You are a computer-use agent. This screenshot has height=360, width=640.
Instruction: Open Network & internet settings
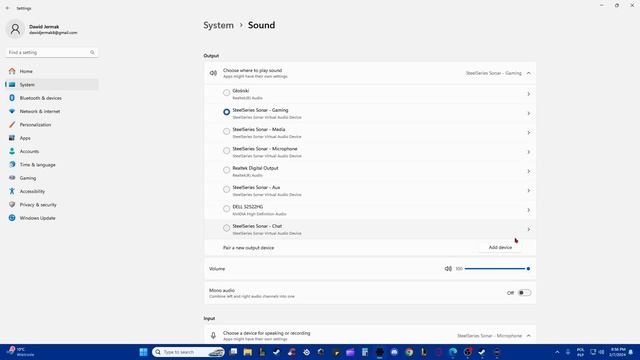click(52, 111)
